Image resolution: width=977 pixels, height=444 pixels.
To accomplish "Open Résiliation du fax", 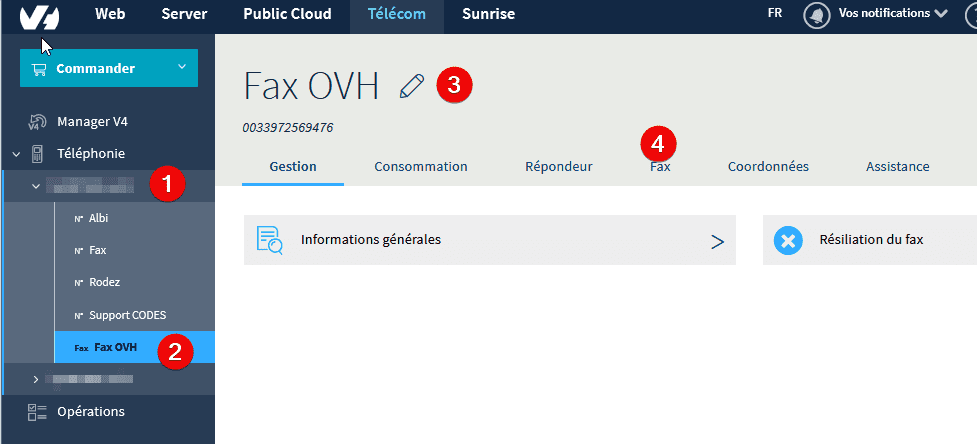I will pos(870,240).
